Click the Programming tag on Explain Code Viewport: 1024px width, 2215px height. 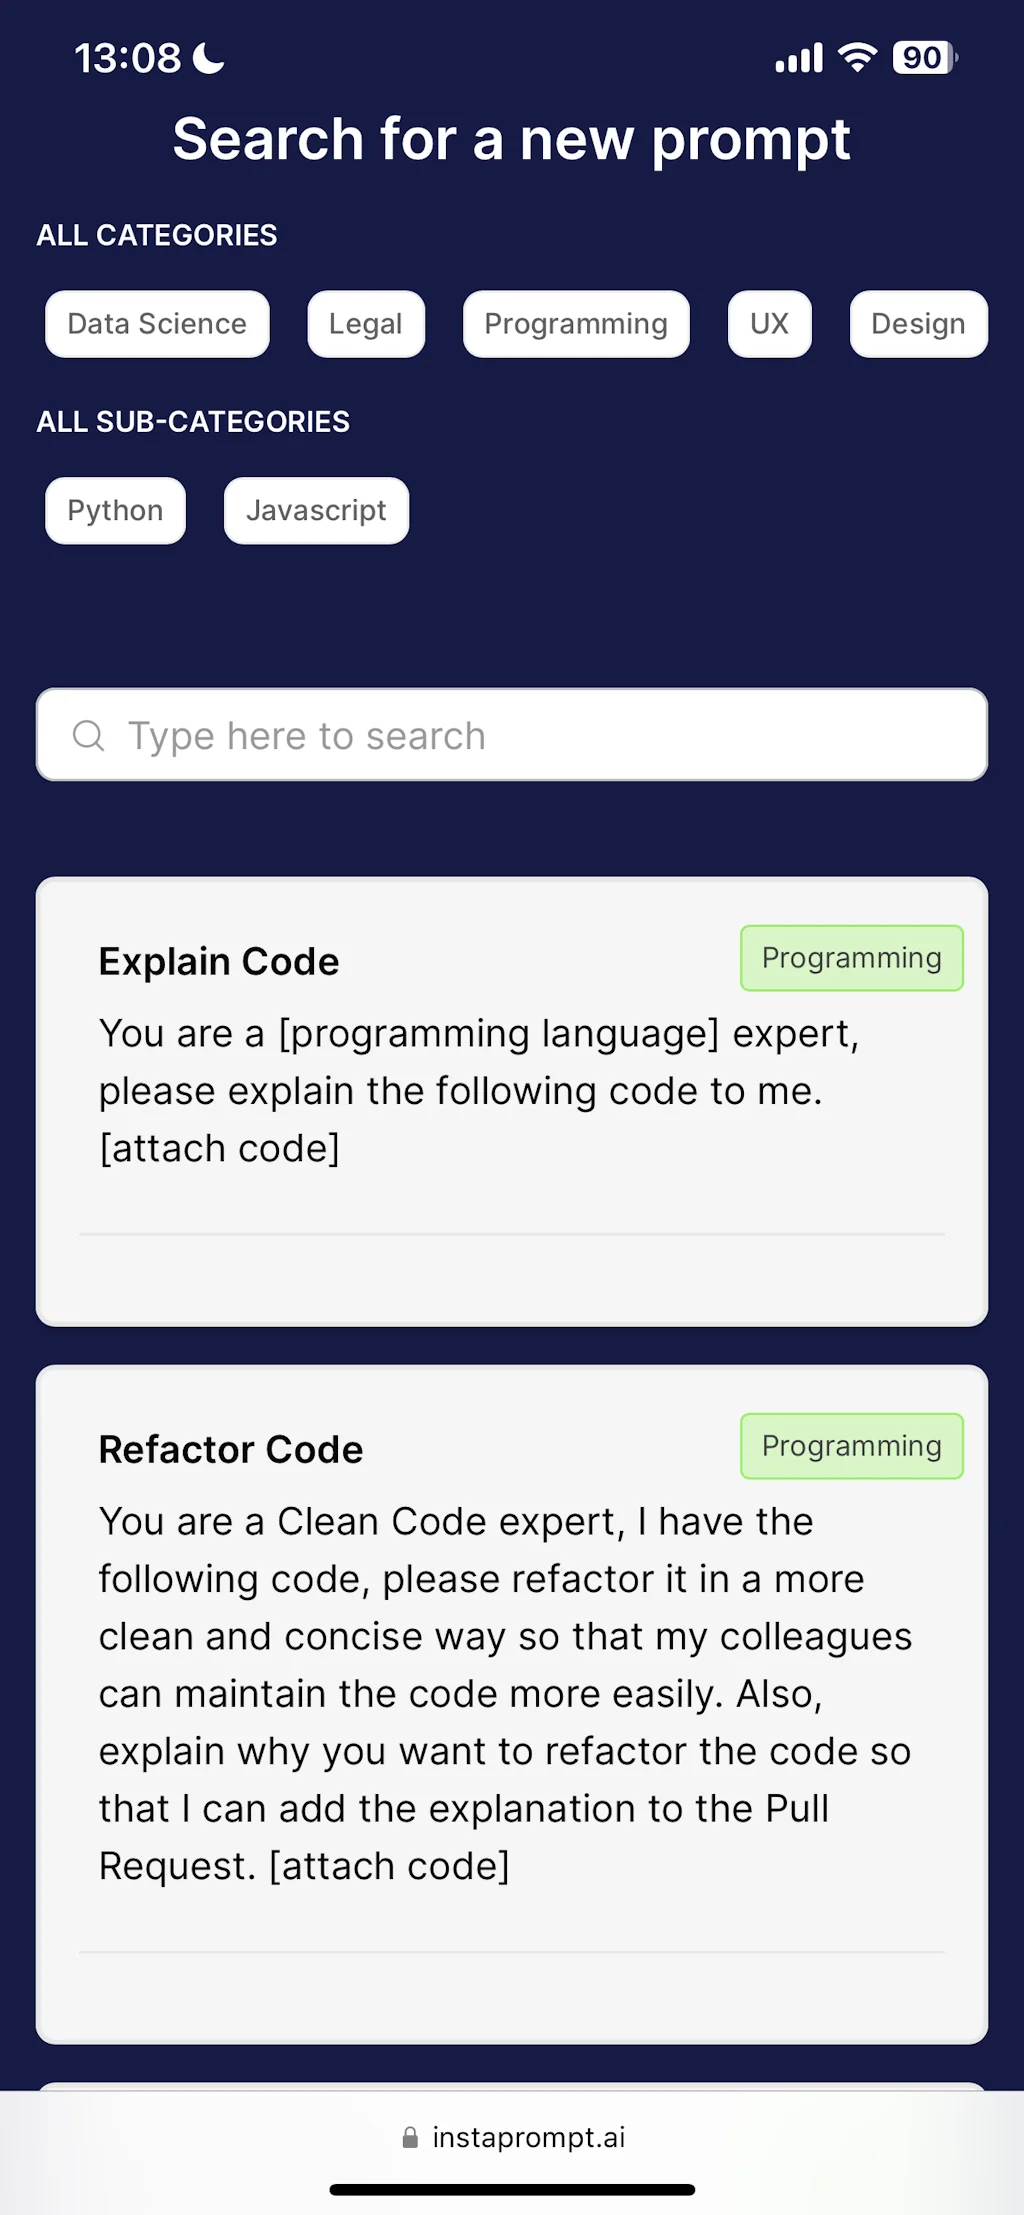tap(851, 957)
